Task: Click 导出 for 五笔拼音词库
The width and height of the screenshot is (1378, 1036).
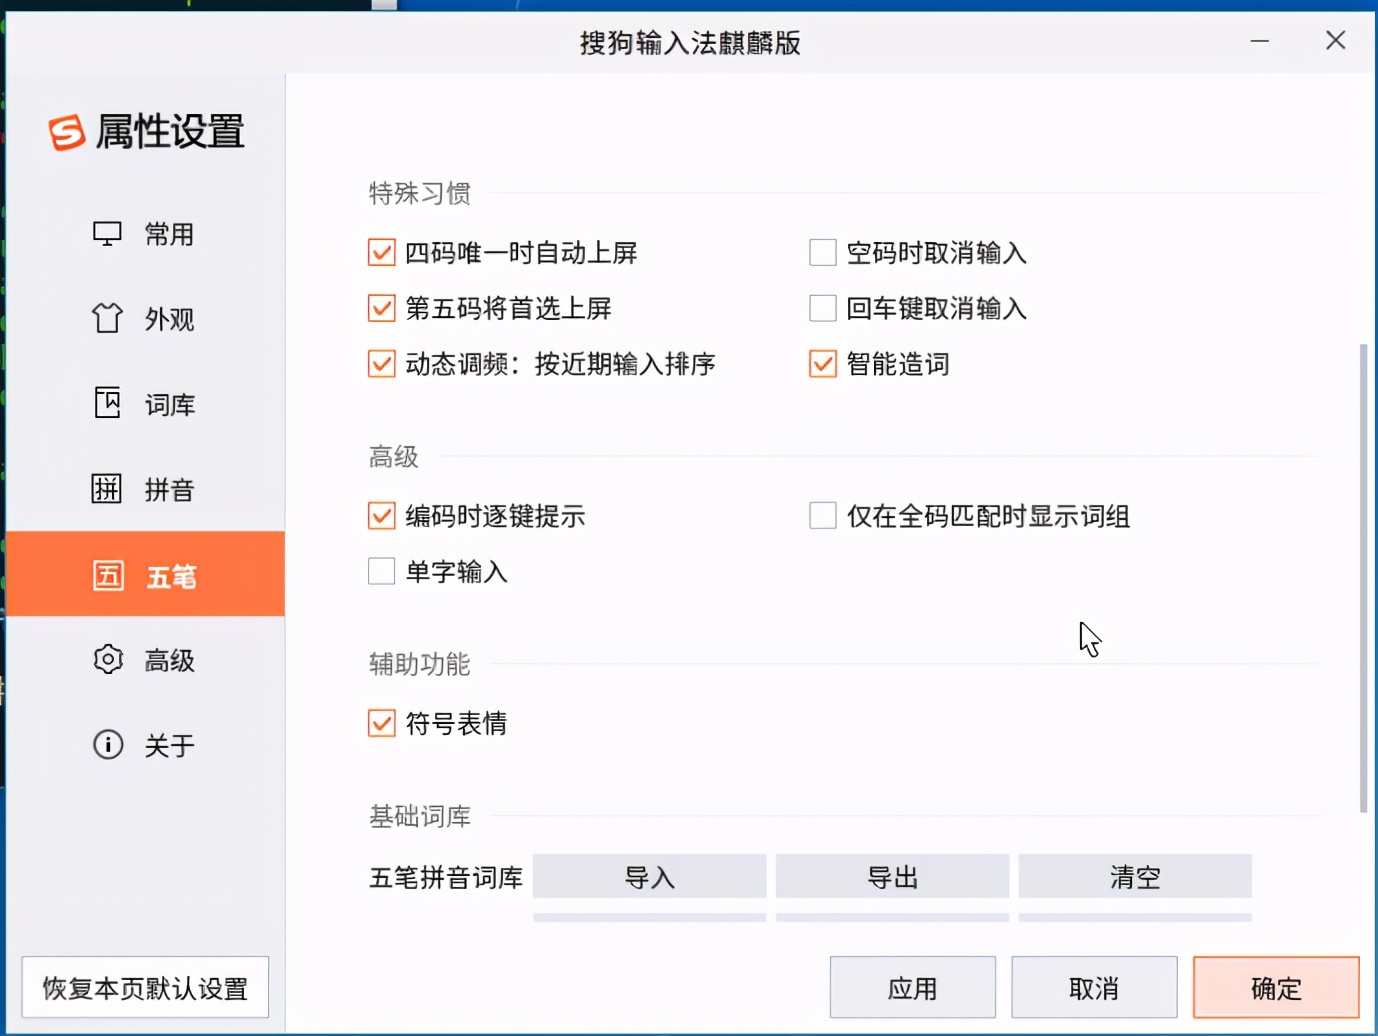Action: click(893, 877)
